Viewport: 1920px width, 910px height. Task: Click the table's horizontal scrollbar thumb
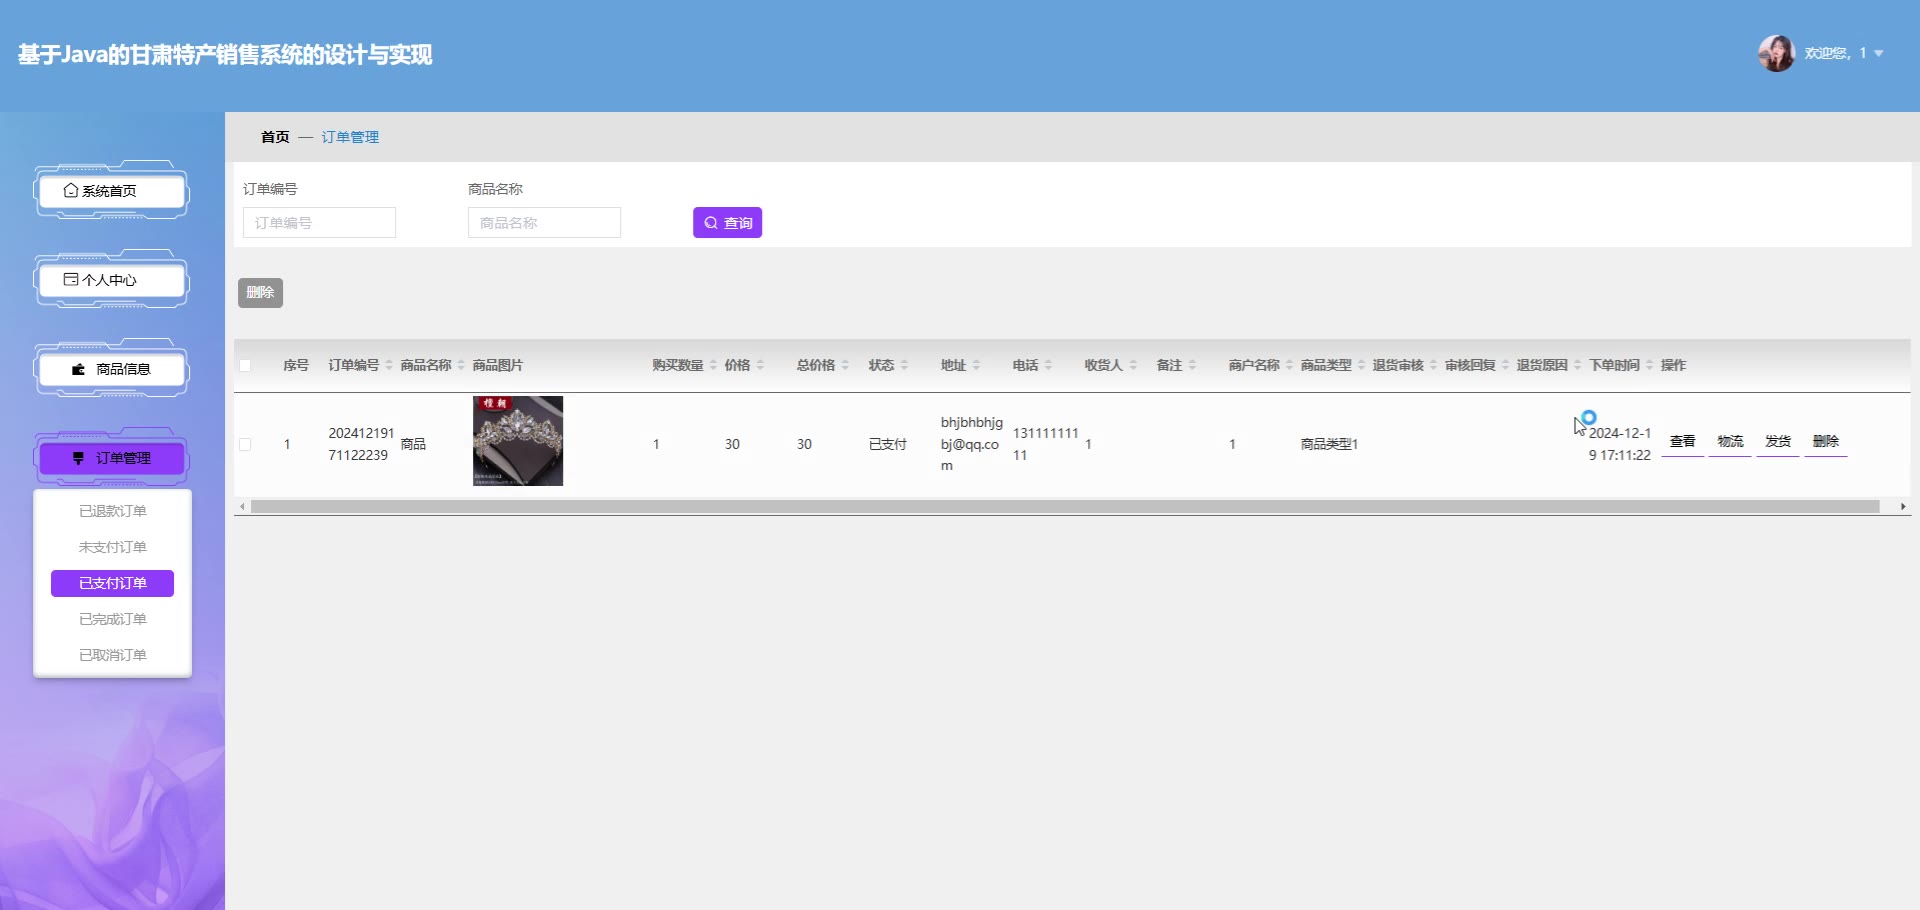click(1065, 507)
